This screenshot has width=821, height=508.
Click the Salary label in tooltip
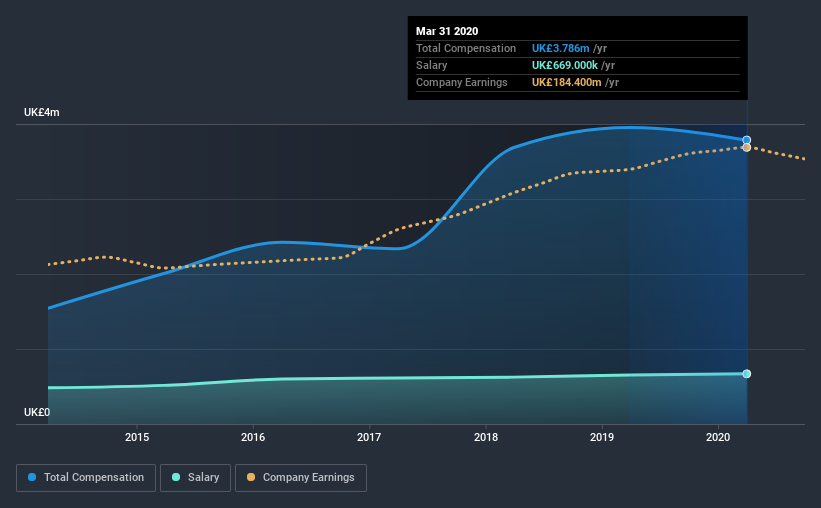click(431, 65)
